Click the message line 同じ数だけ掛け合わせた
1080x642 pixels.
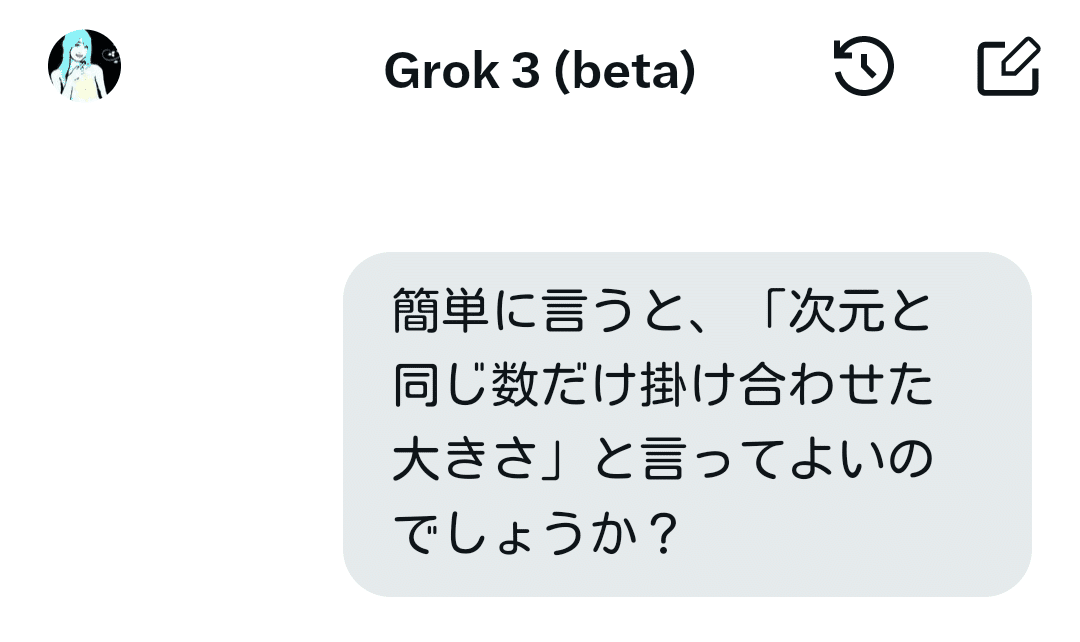[663, 385]
